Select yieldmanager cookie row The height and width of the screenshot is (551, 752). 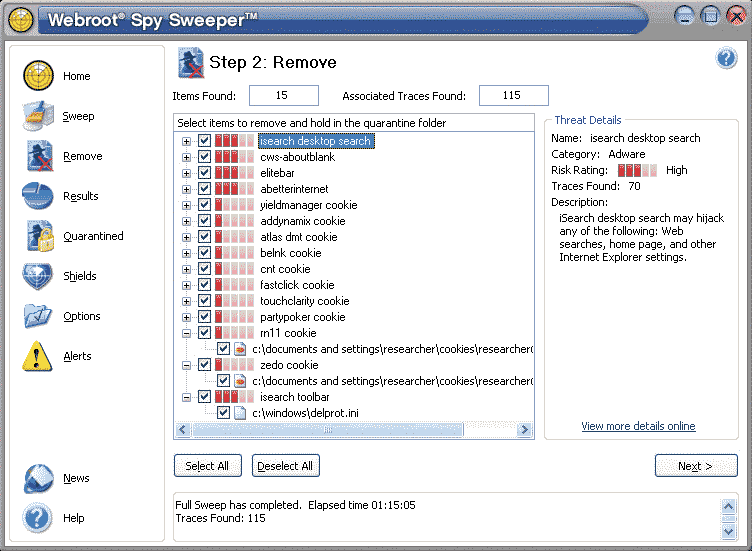[x=309, y=205]
